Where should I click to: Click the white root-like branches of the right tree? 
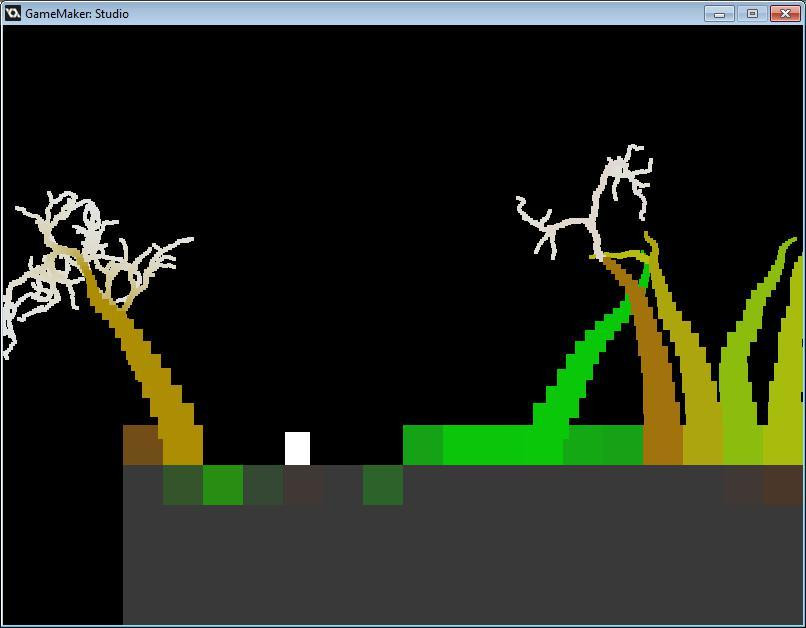coord(600,200)
